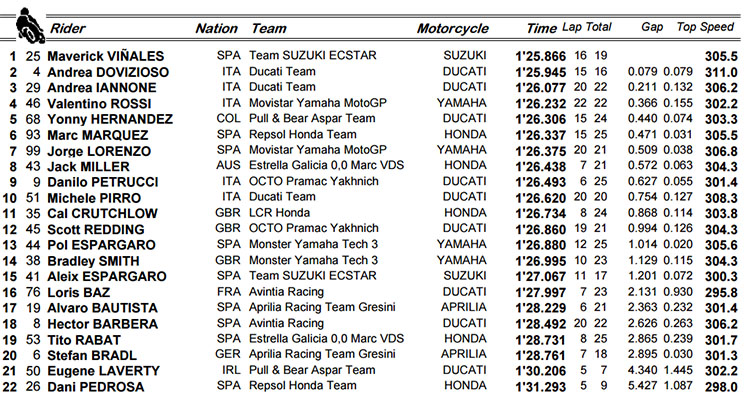The height and width of the screenshot is (401, 745).
Task: Click Dani PEDROSA in last row
Action: coord(96,387)
